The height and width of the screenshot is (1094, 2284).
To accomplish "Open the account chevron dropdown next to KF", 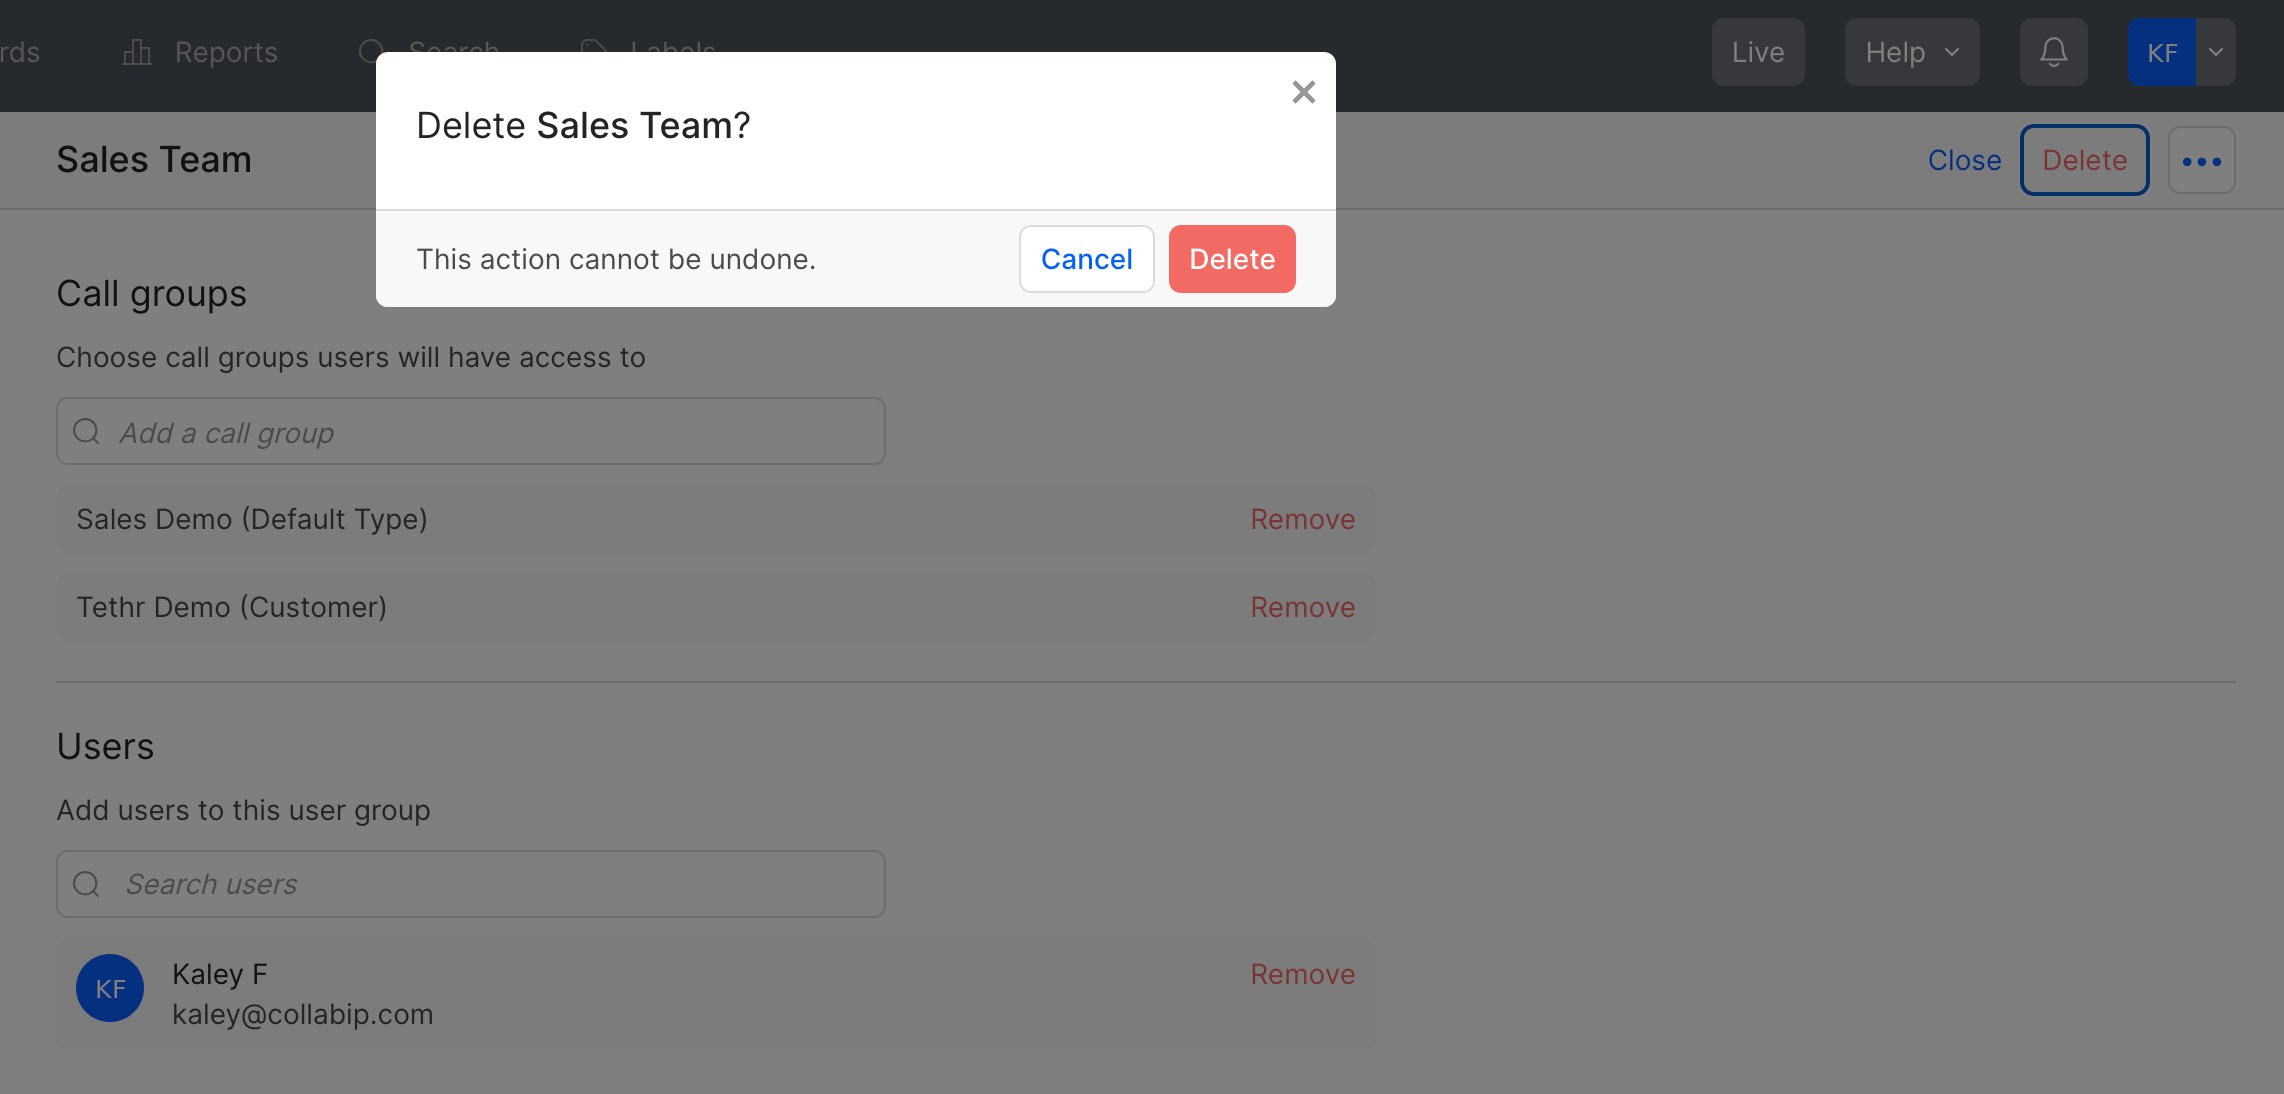I will (x=2216, y=52).
